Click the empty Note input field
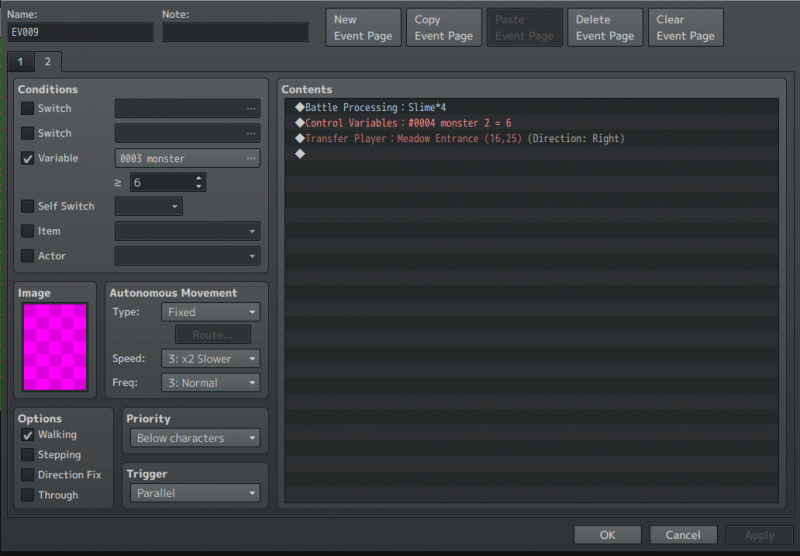This screenshot has height=556, width=800. [236, 32]
